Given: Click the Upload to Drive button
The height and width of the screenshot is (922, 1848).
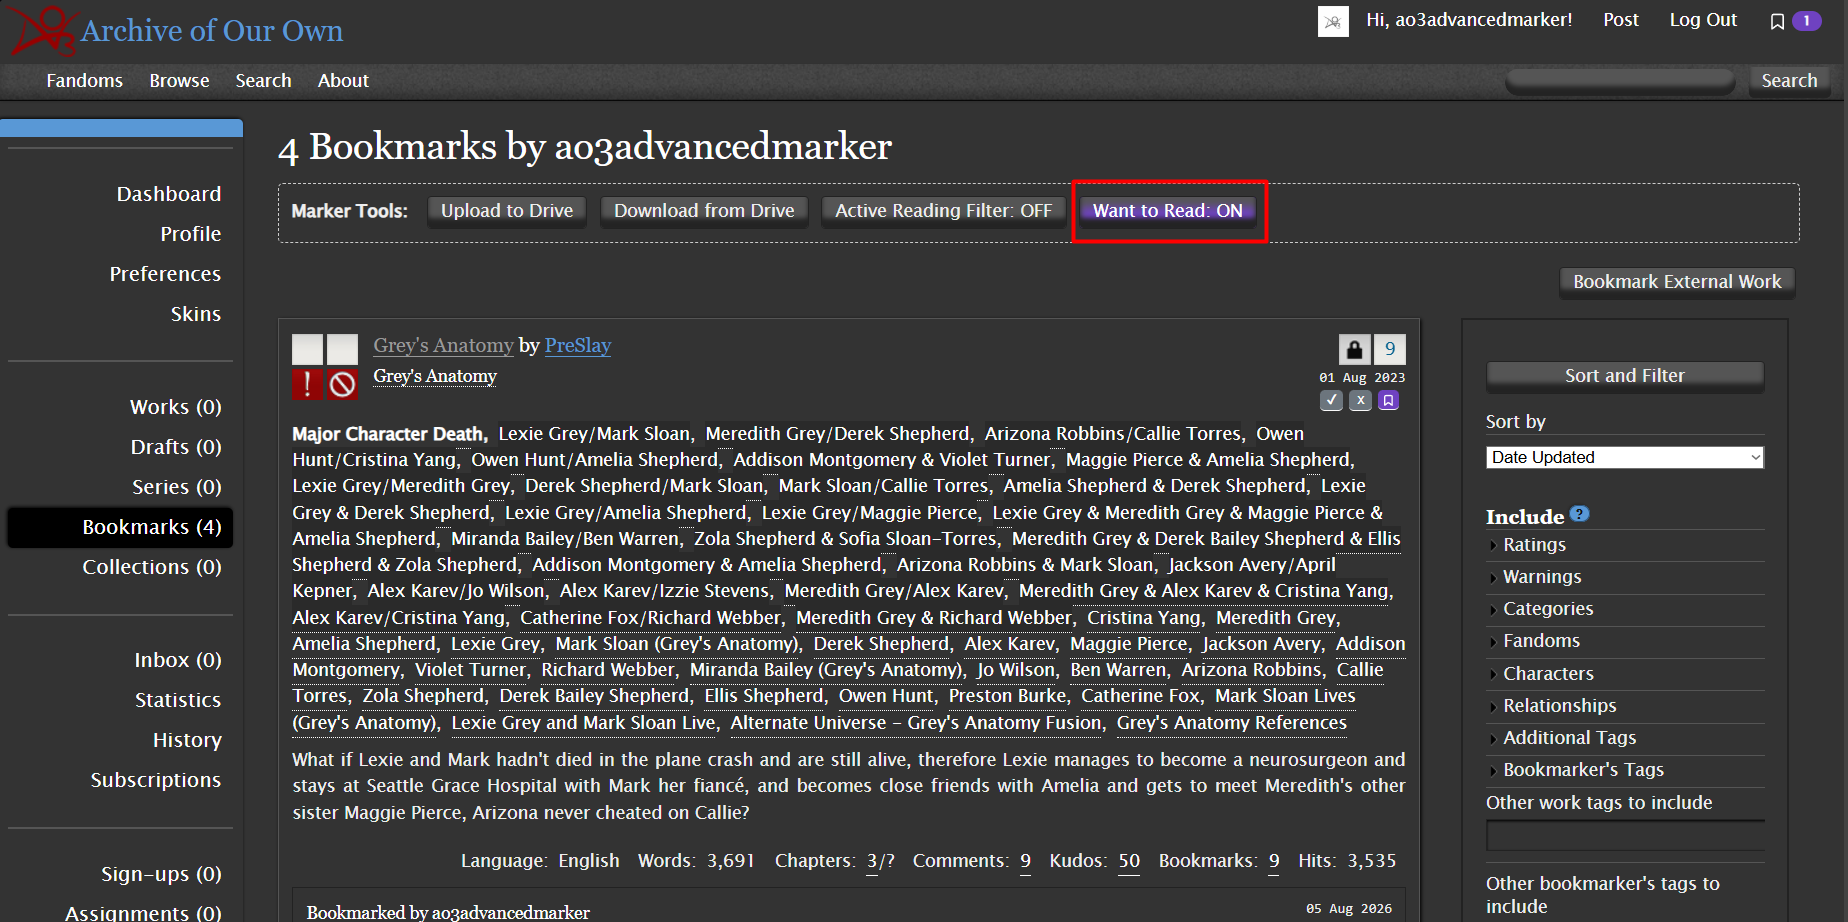Looking at the screenshot, I should pyautogui.click(x=507, y=211).
